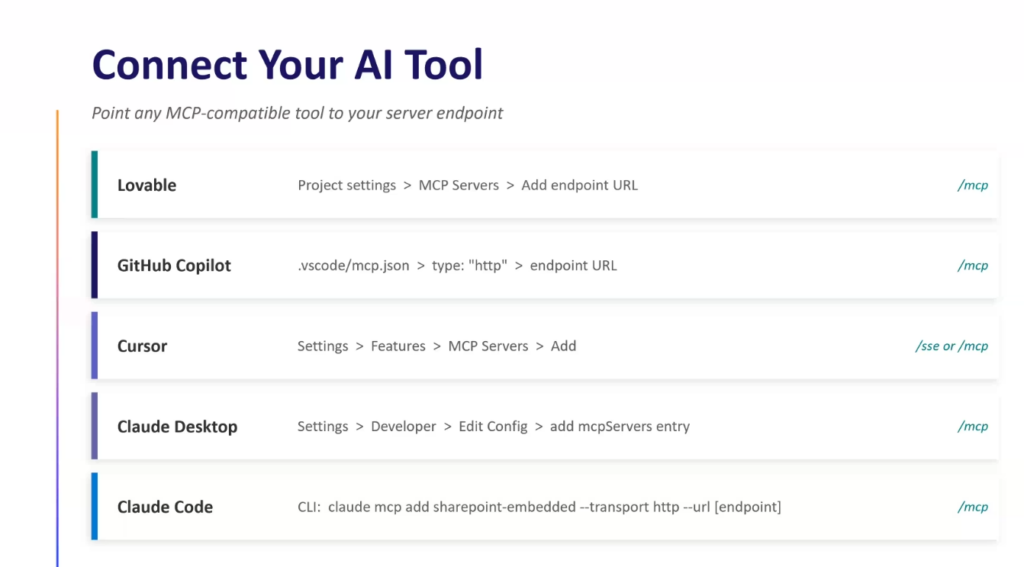Click the MCP-compatible tool subtitle text

coord(297,113)
